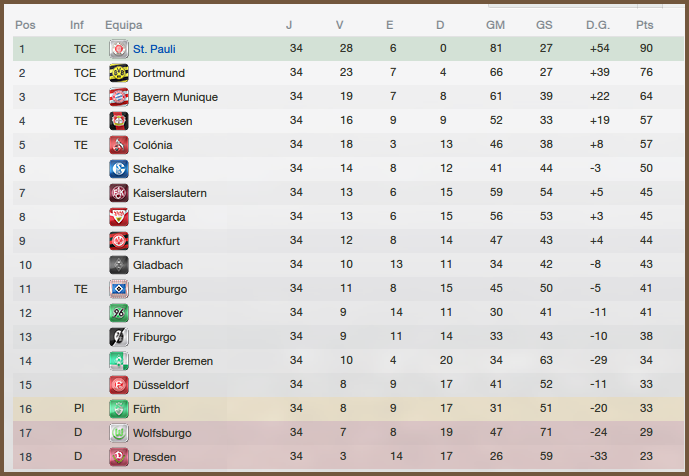This screenshot has width=689, height=476.
Task: Select the Fürth team name
Action: [146, 409]
